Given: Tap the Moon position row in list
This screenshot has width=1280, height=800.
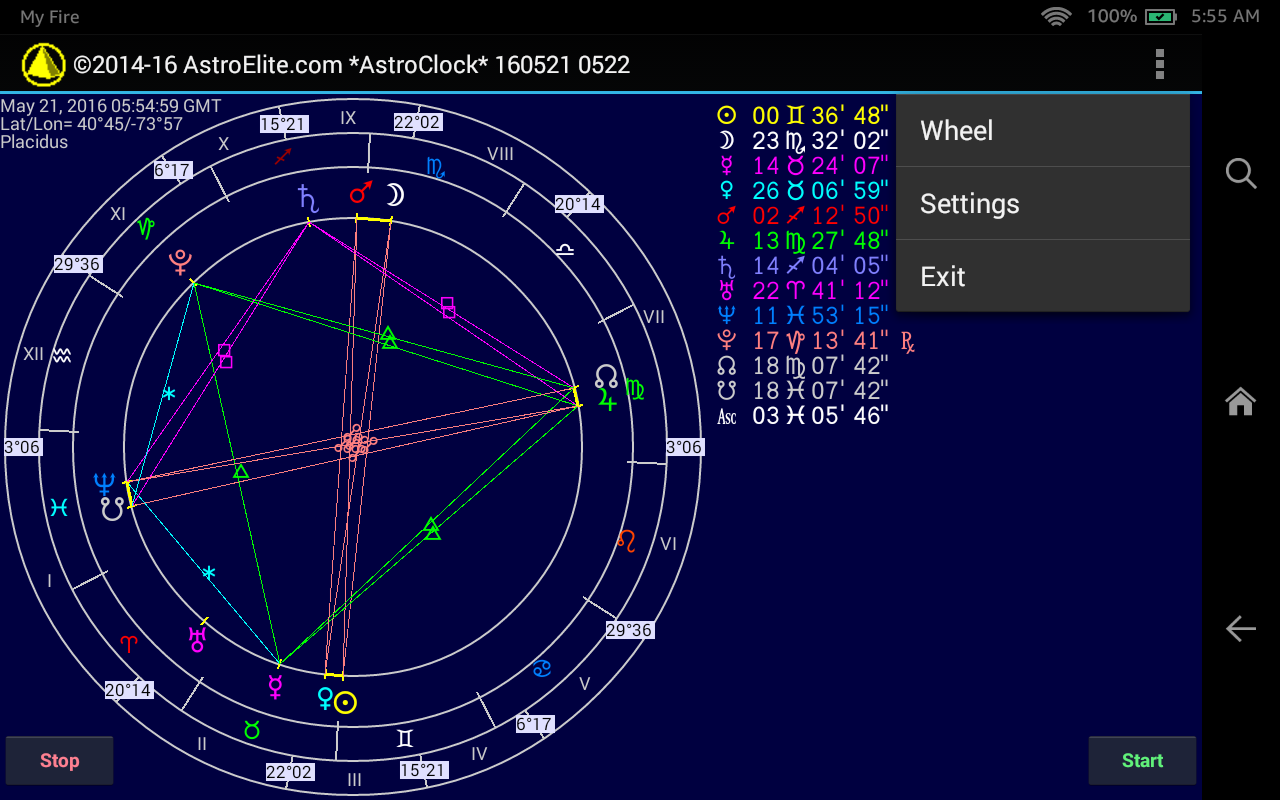Looking at the screenshot, I should click(x=802, y=141).
